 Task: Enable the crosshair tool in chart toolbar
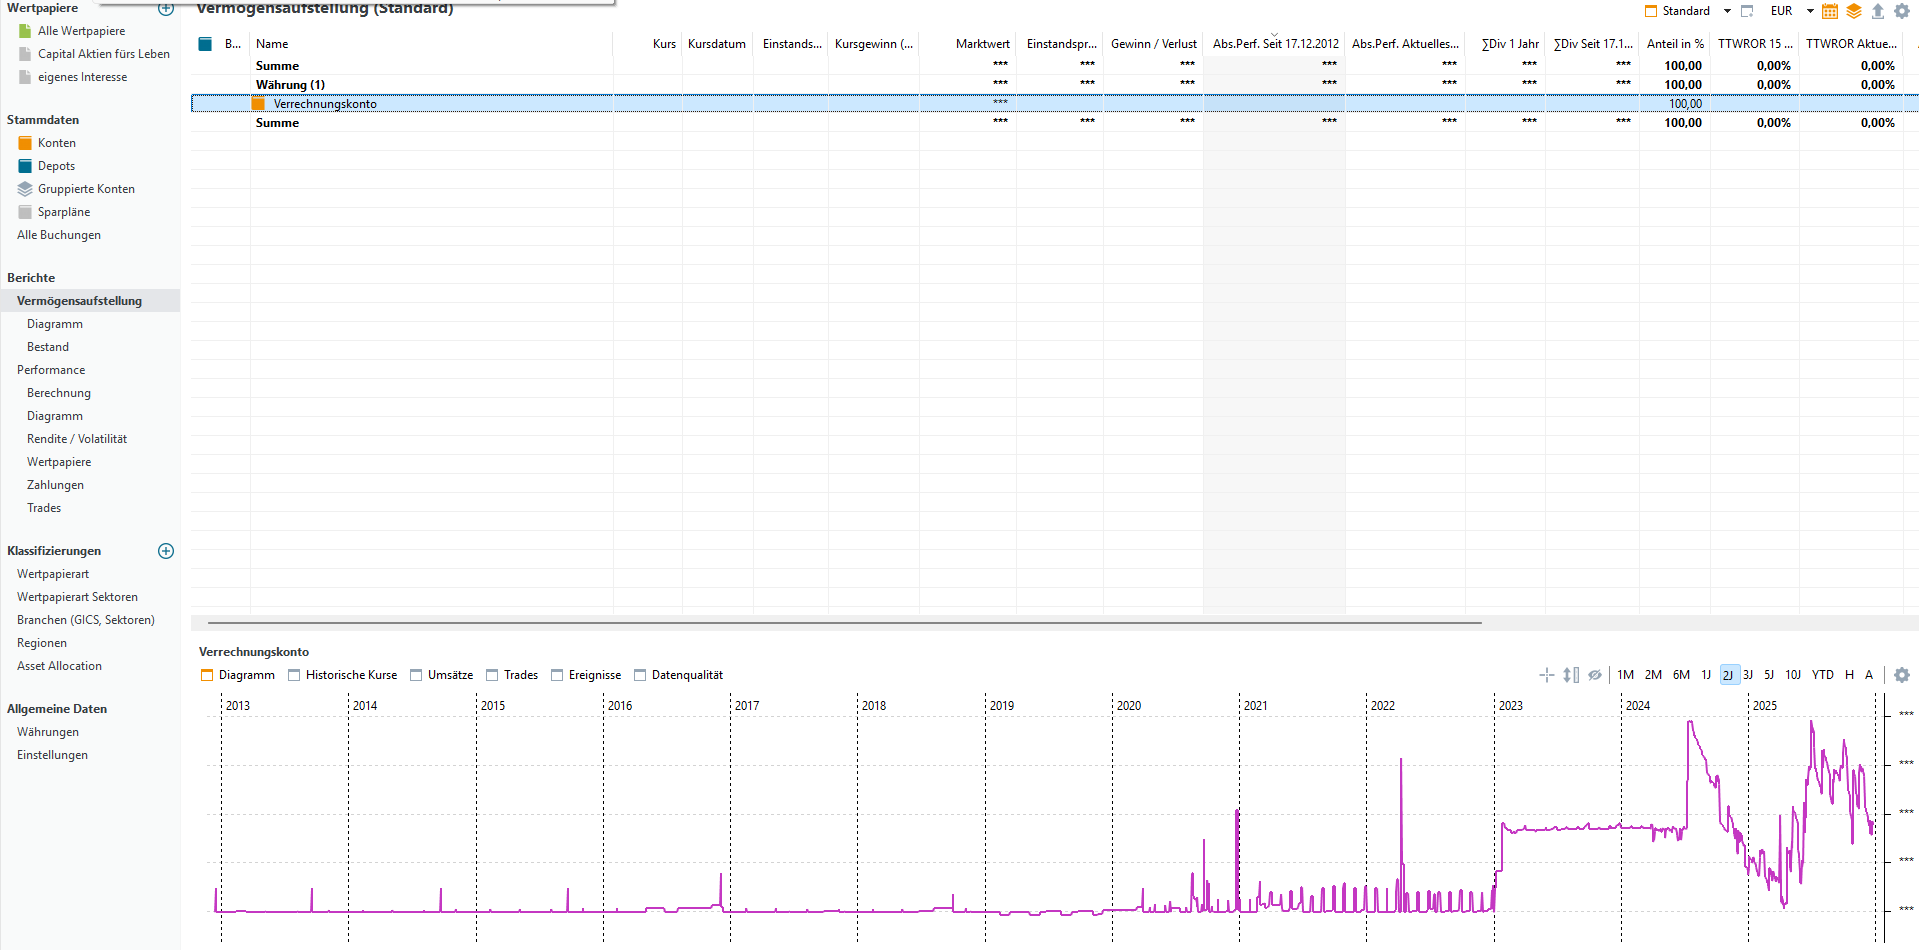[x=1546, y=675]
